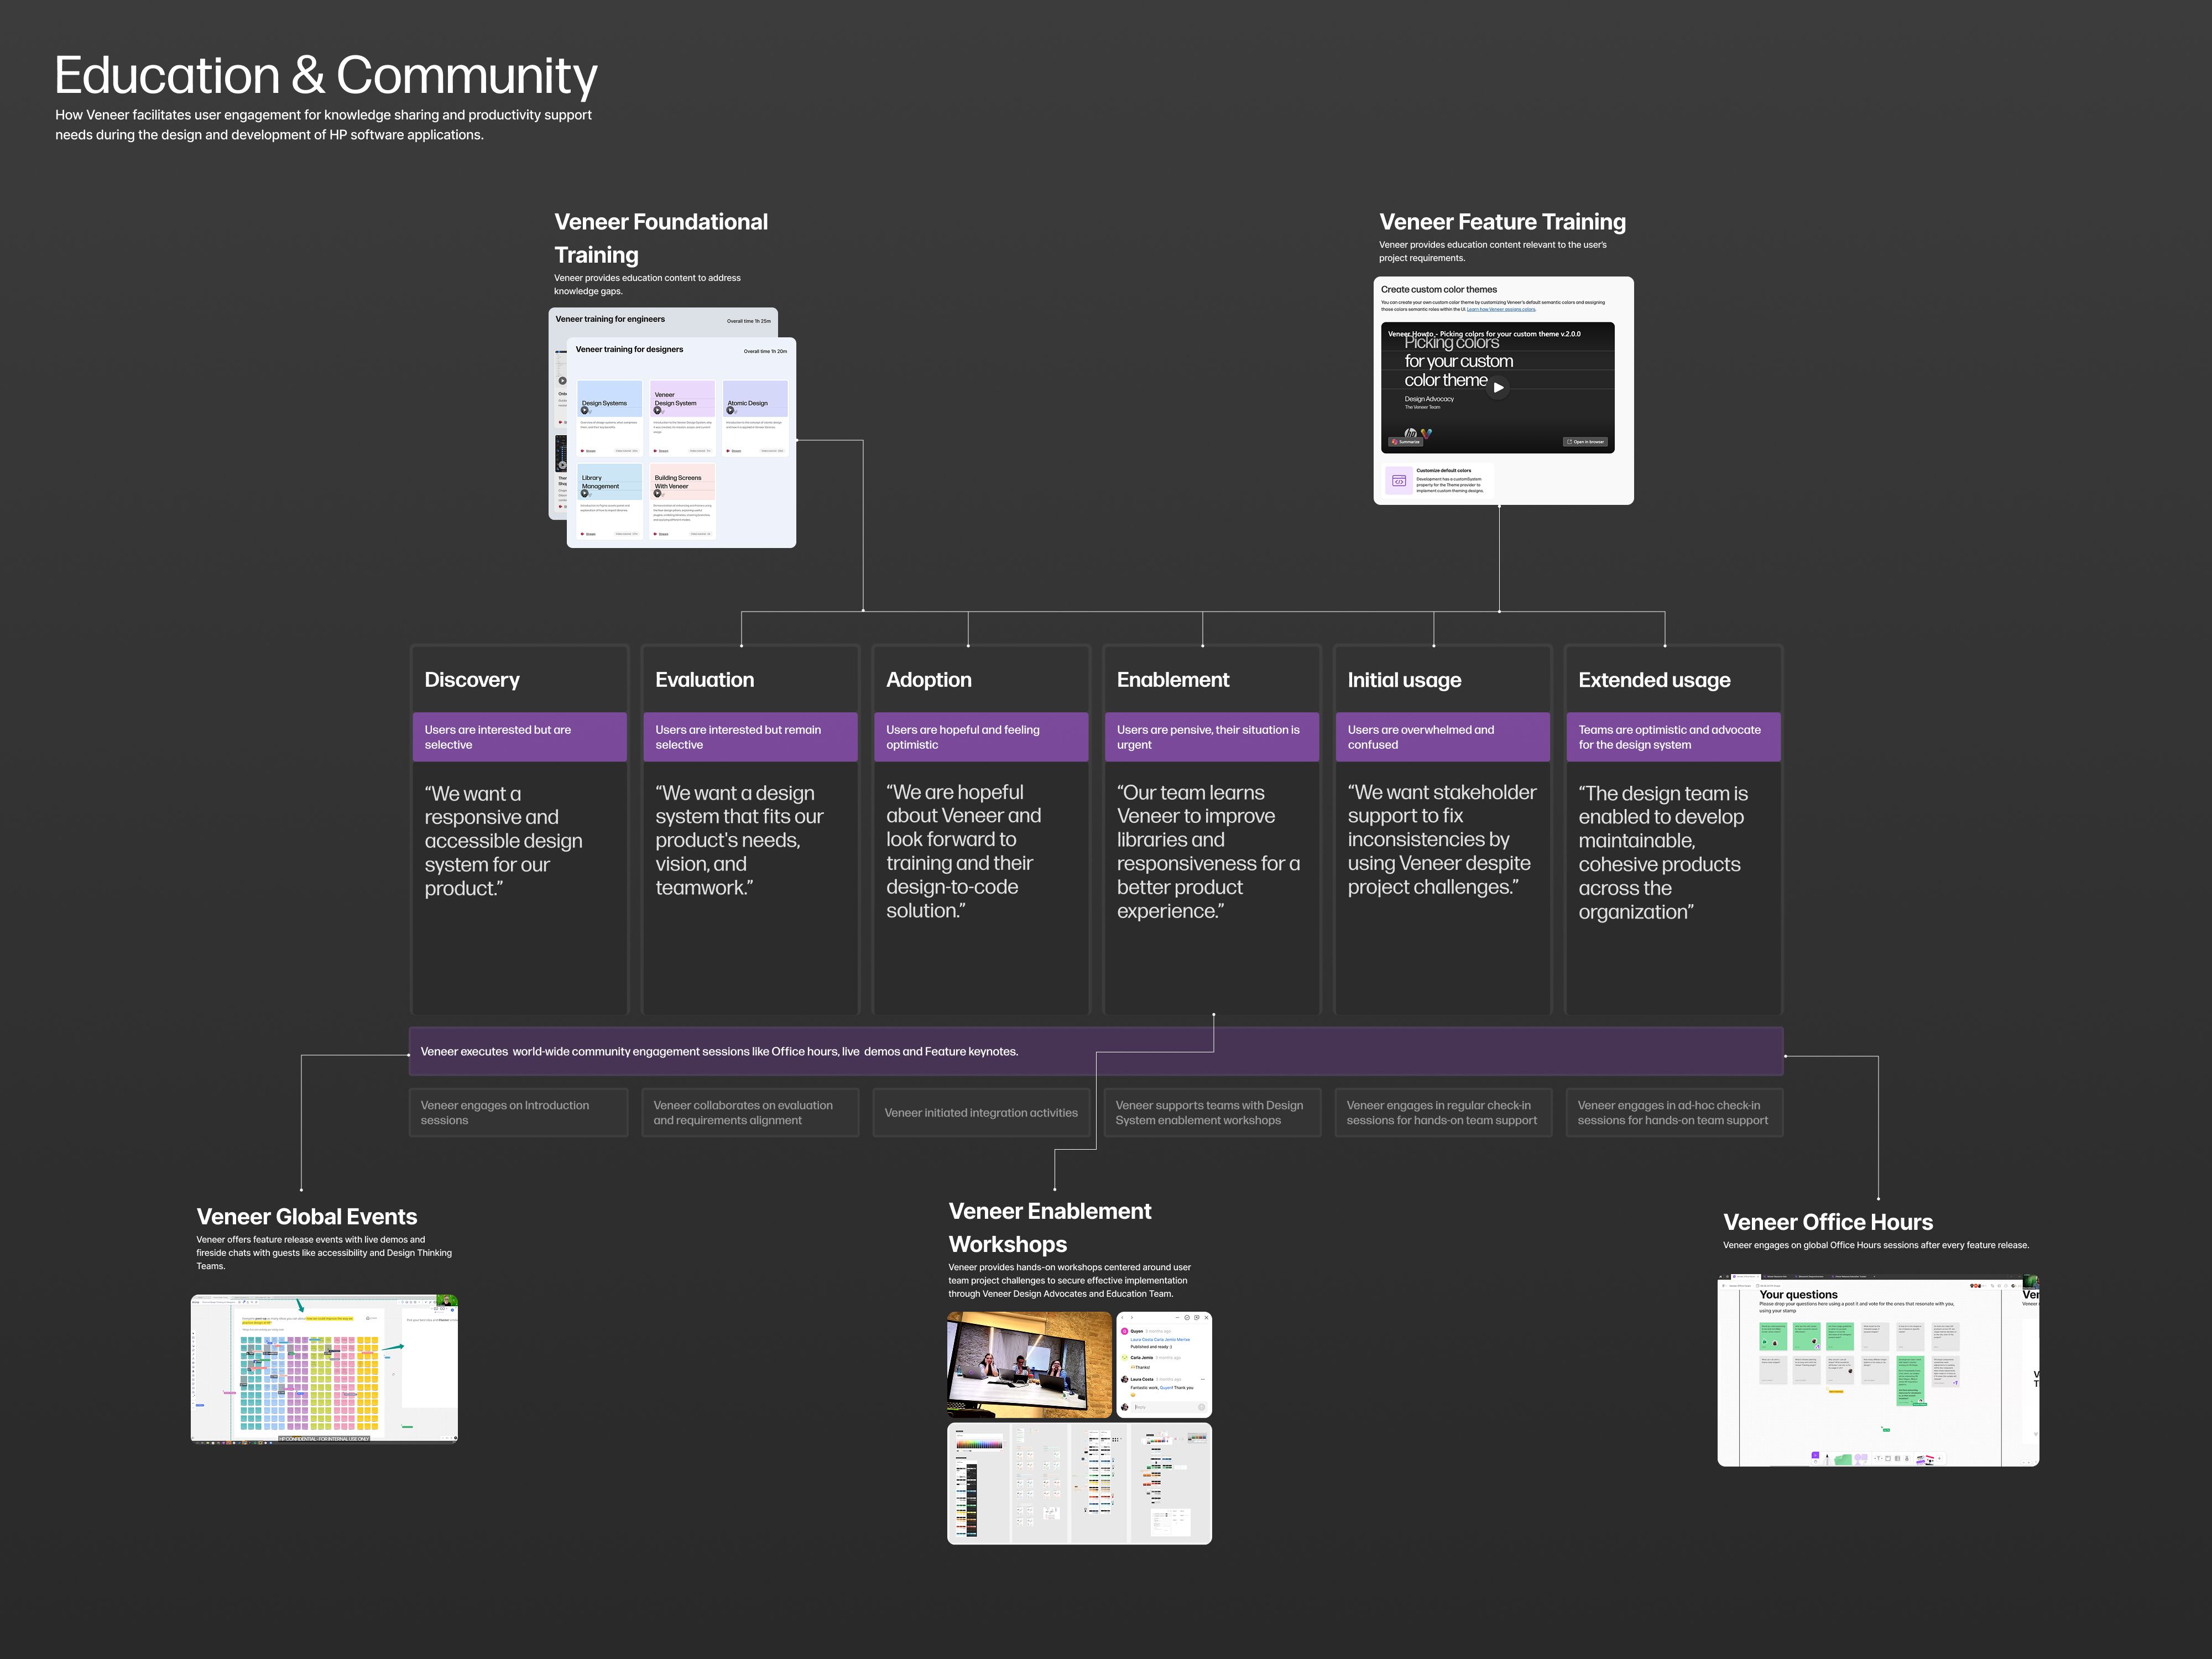
Task: Open the Veneer Global Events screenshot
Action: coord(324,1368)
